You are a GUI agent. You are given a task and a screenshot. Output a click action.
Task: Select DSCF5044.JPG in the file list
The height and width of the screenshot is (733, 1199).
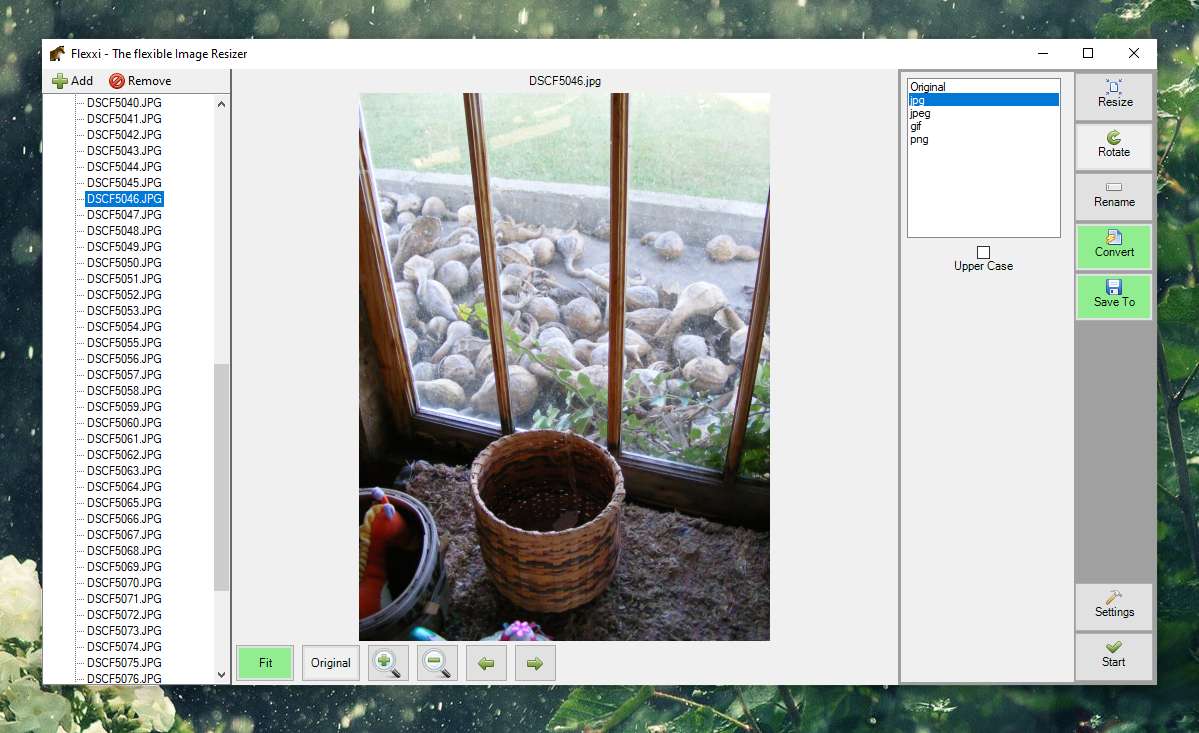pyautogui.click(x=124, y=167)
